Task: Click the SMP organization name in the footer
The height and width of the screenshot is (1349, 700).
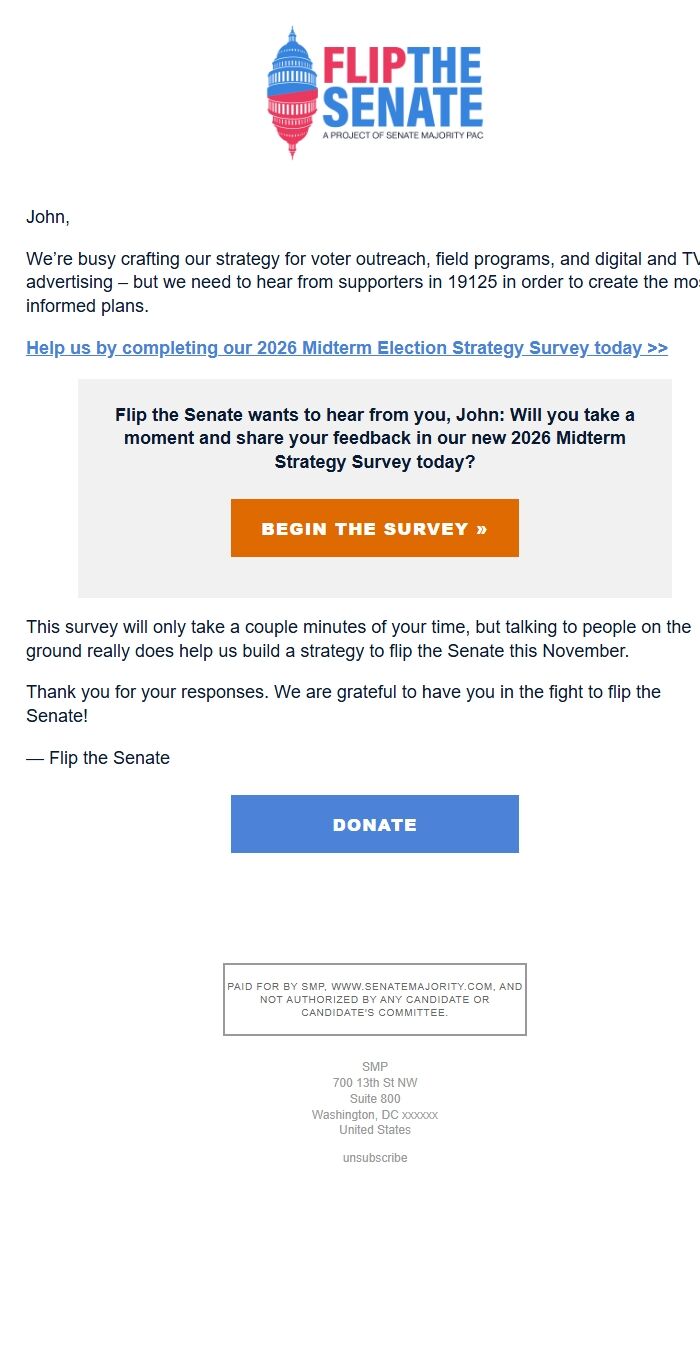Action: click(374, 1066)
